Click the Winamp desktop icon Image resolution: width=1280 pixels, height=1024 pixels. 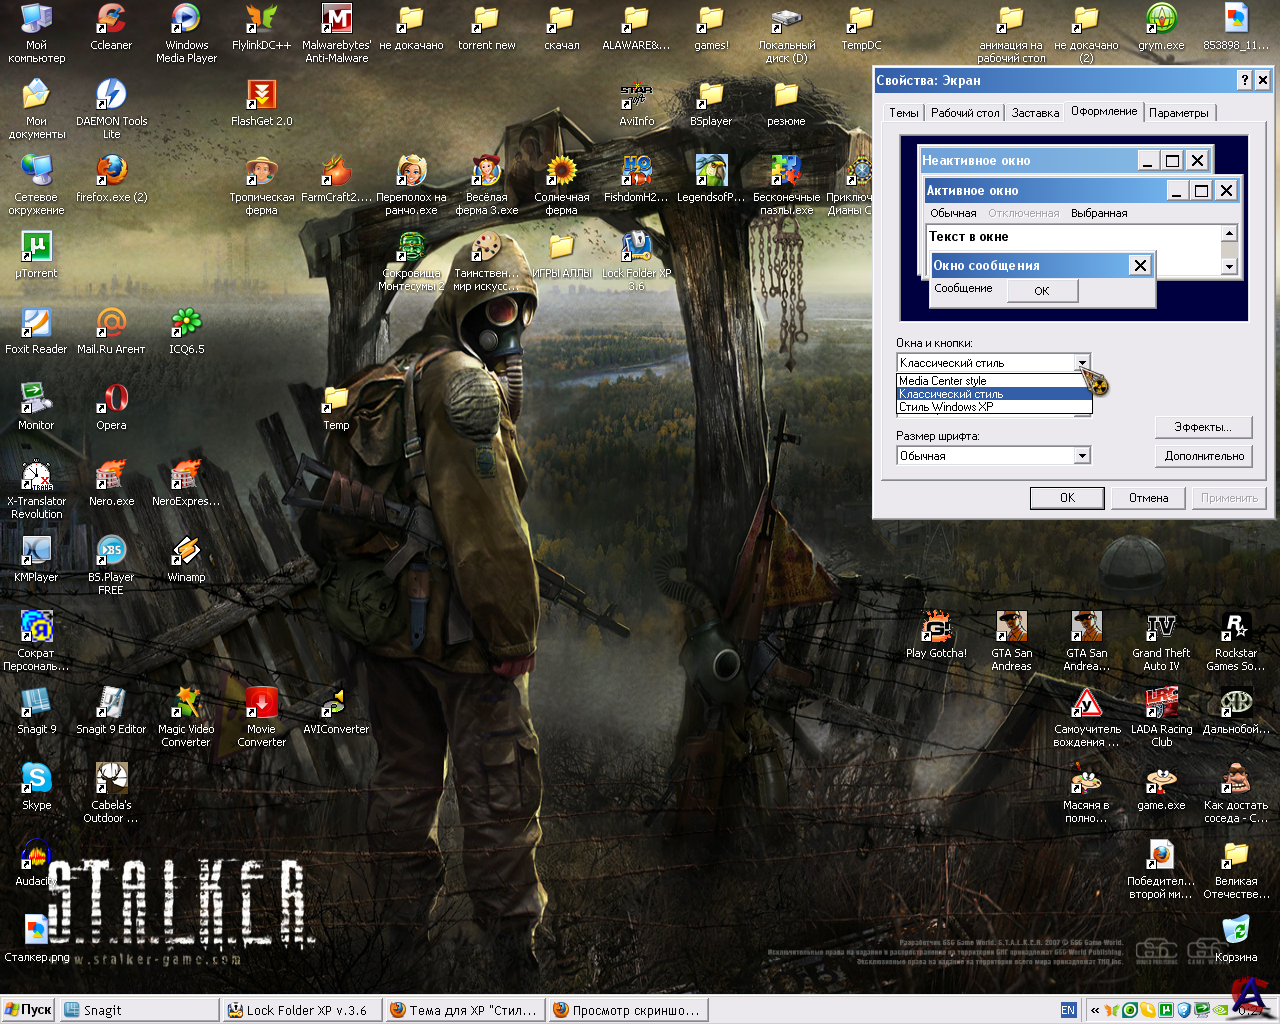click(x=186, y=552)
